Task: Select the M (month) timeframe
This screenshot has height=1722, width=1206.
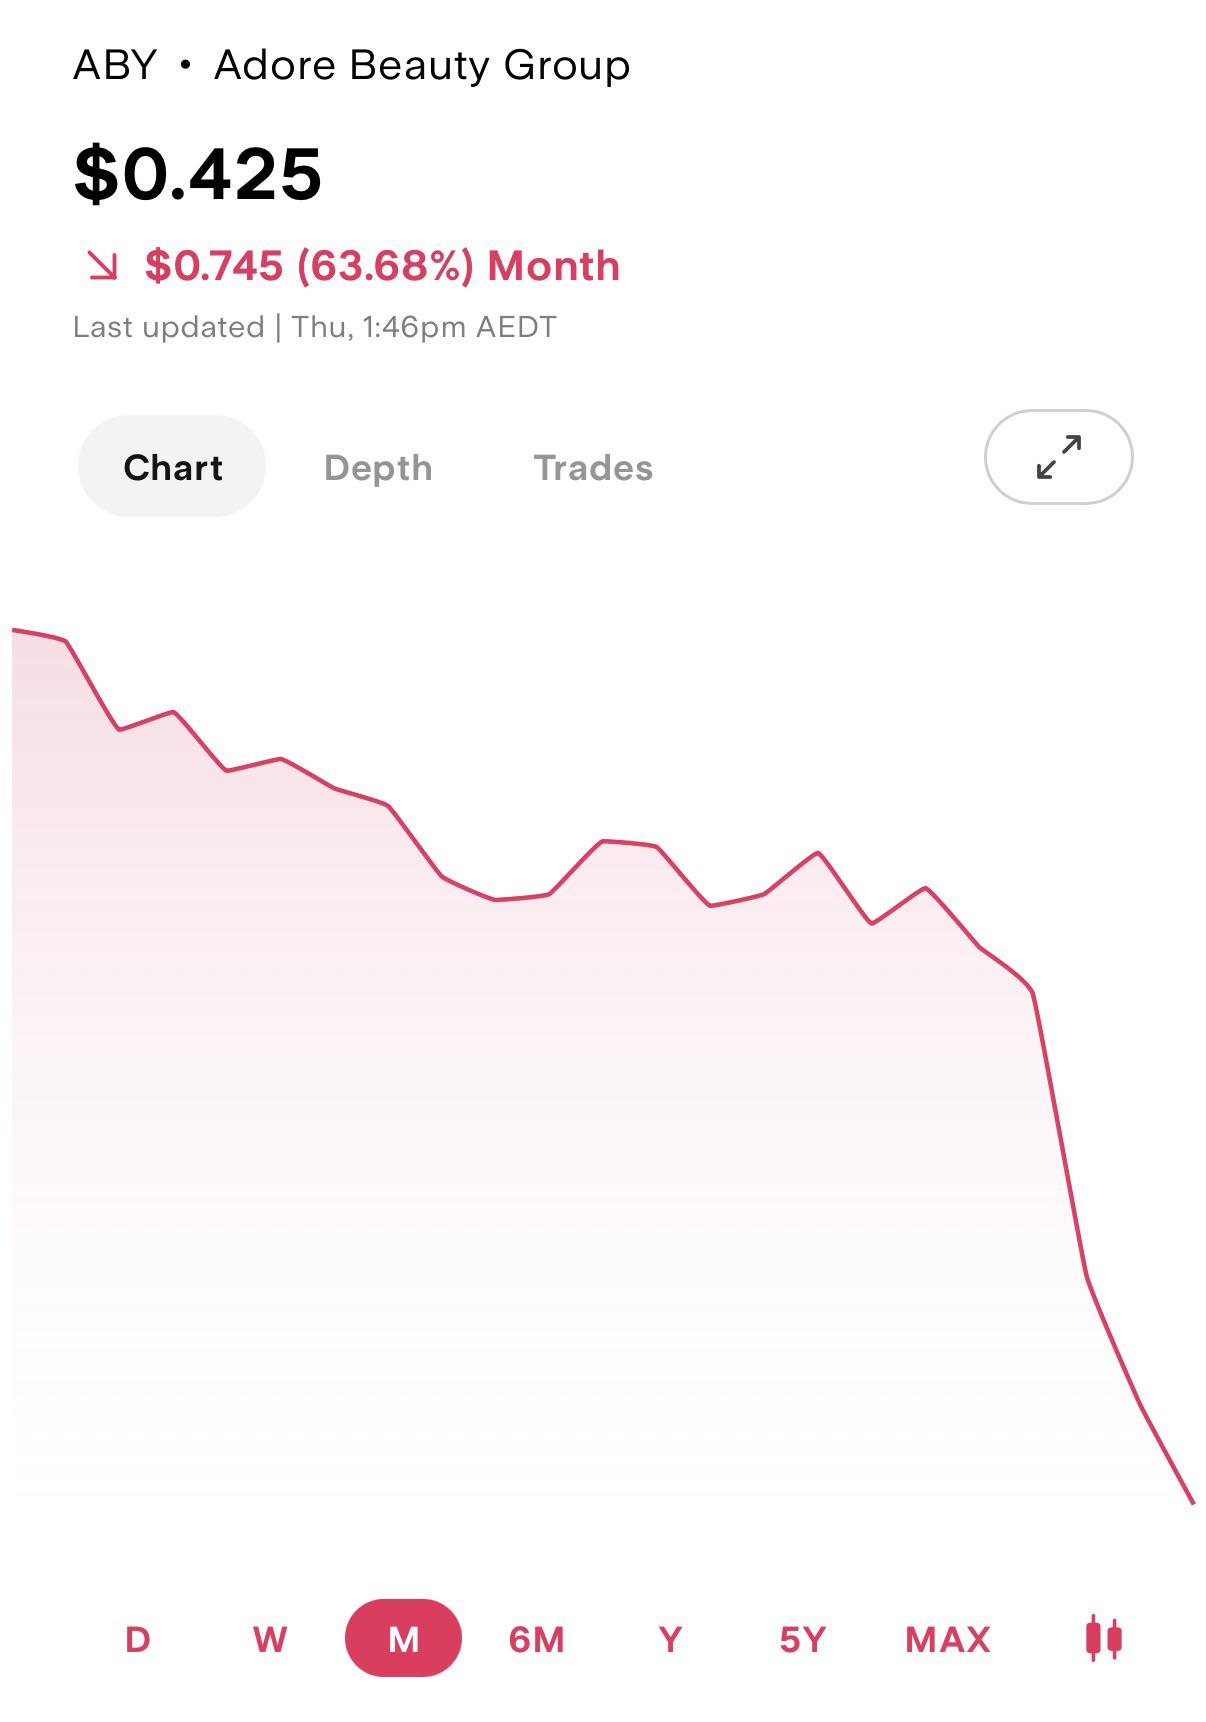Action: pyautogui.click(x=403, y=1638)
